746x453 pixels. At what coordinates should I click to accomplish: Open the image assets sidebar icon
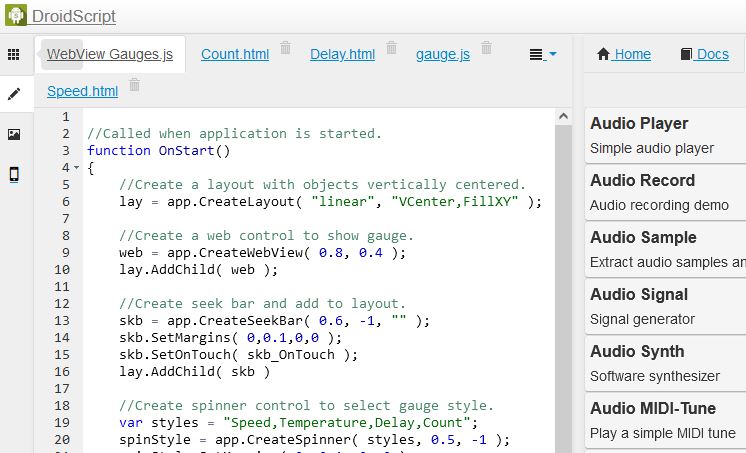click(x=14, y=134)
